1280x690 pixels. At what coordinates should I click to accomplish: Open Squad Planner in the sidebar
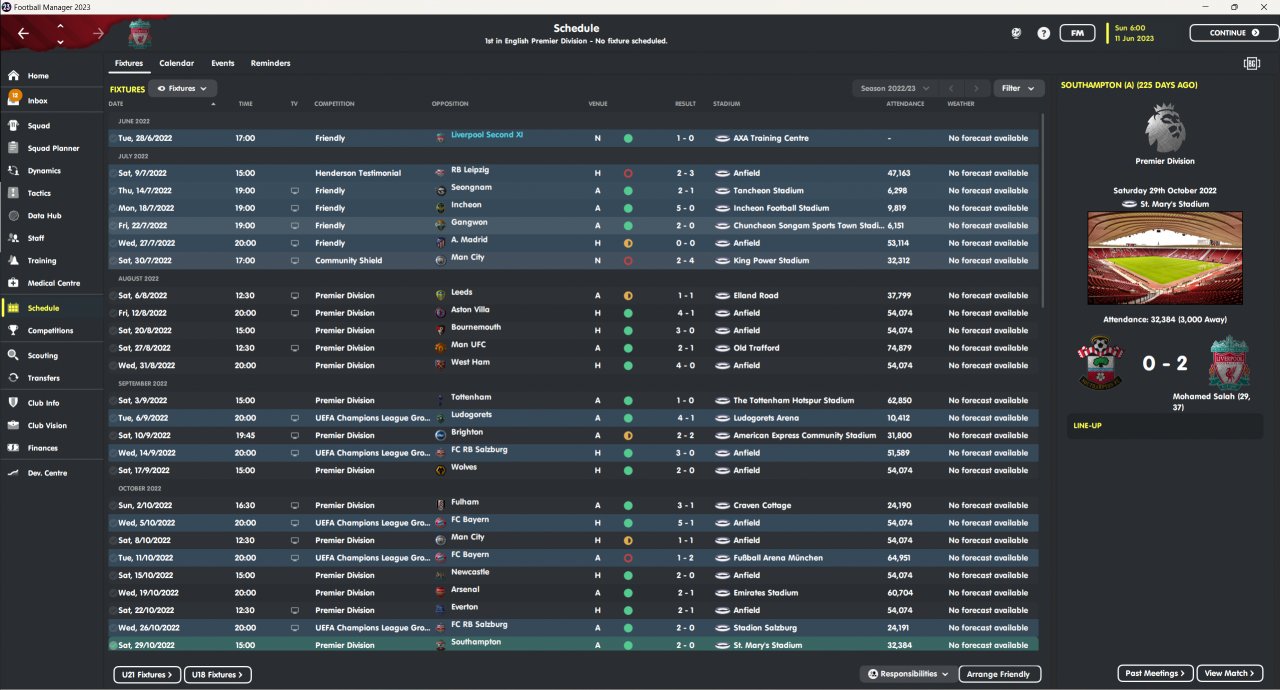(x=53, y=148)
